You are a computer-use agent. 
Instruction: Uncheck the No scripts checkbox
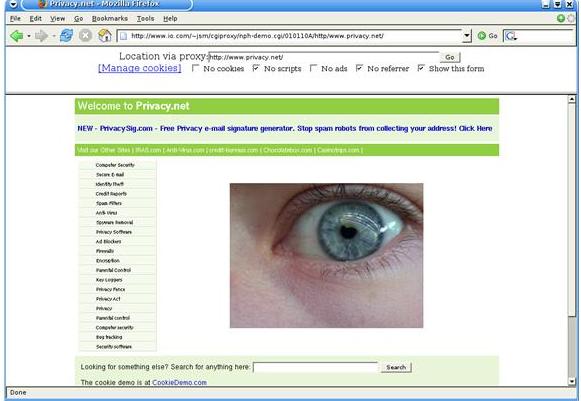(256, 68)
